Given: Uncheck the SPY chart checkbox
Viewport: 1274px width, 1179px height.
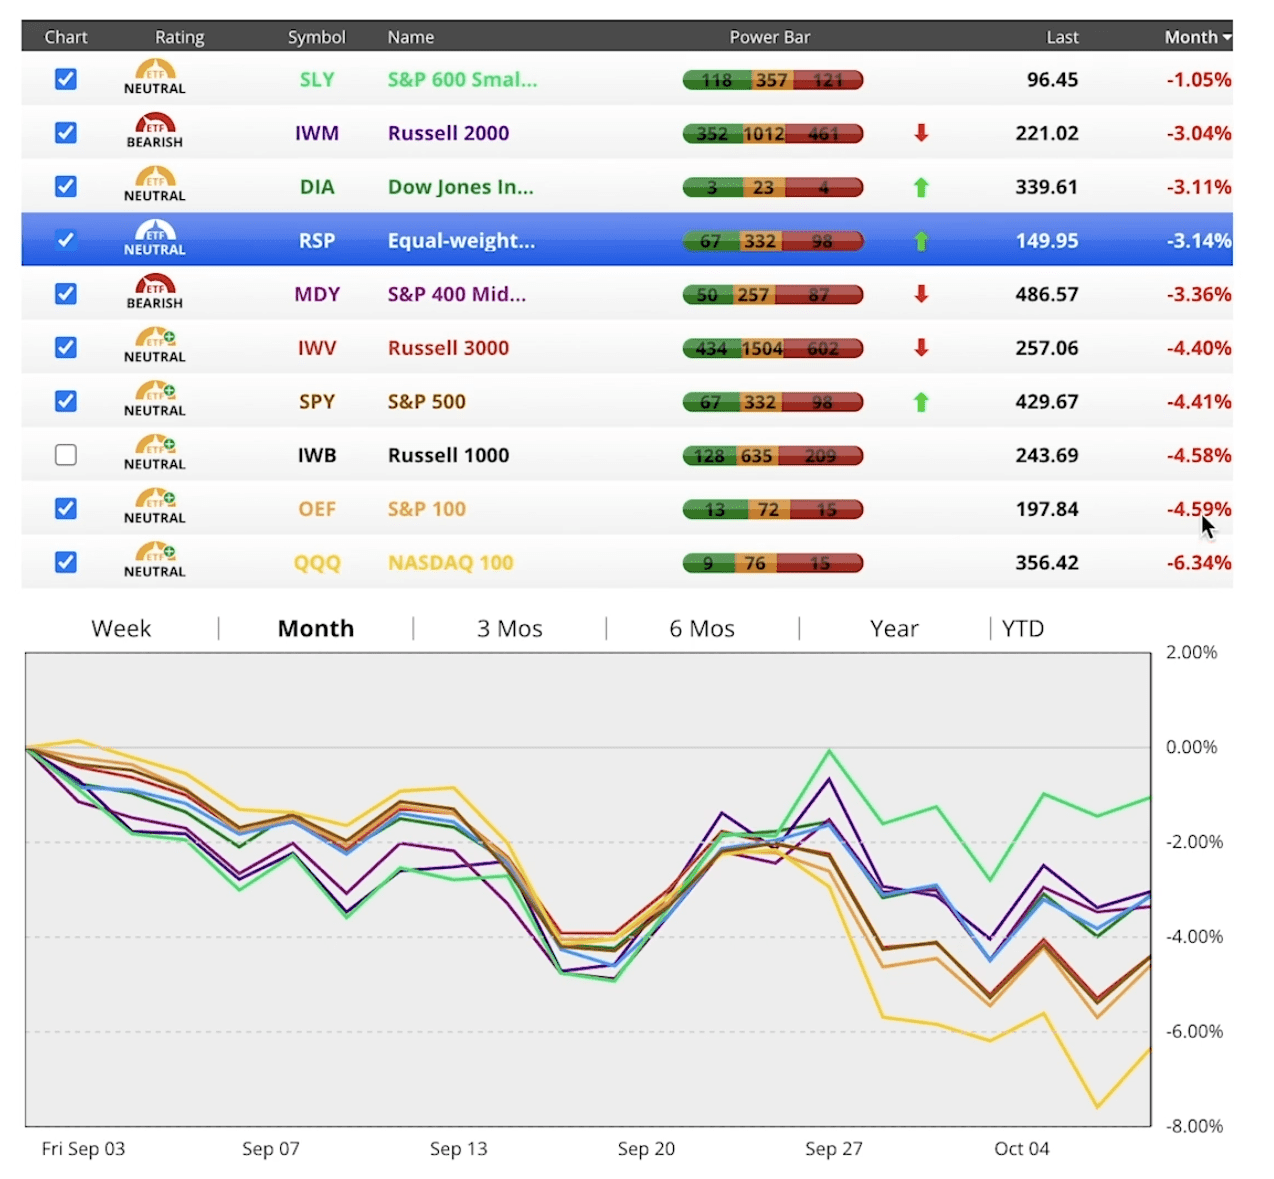Looking at the screenshot, I should click(x=66, y=401).
